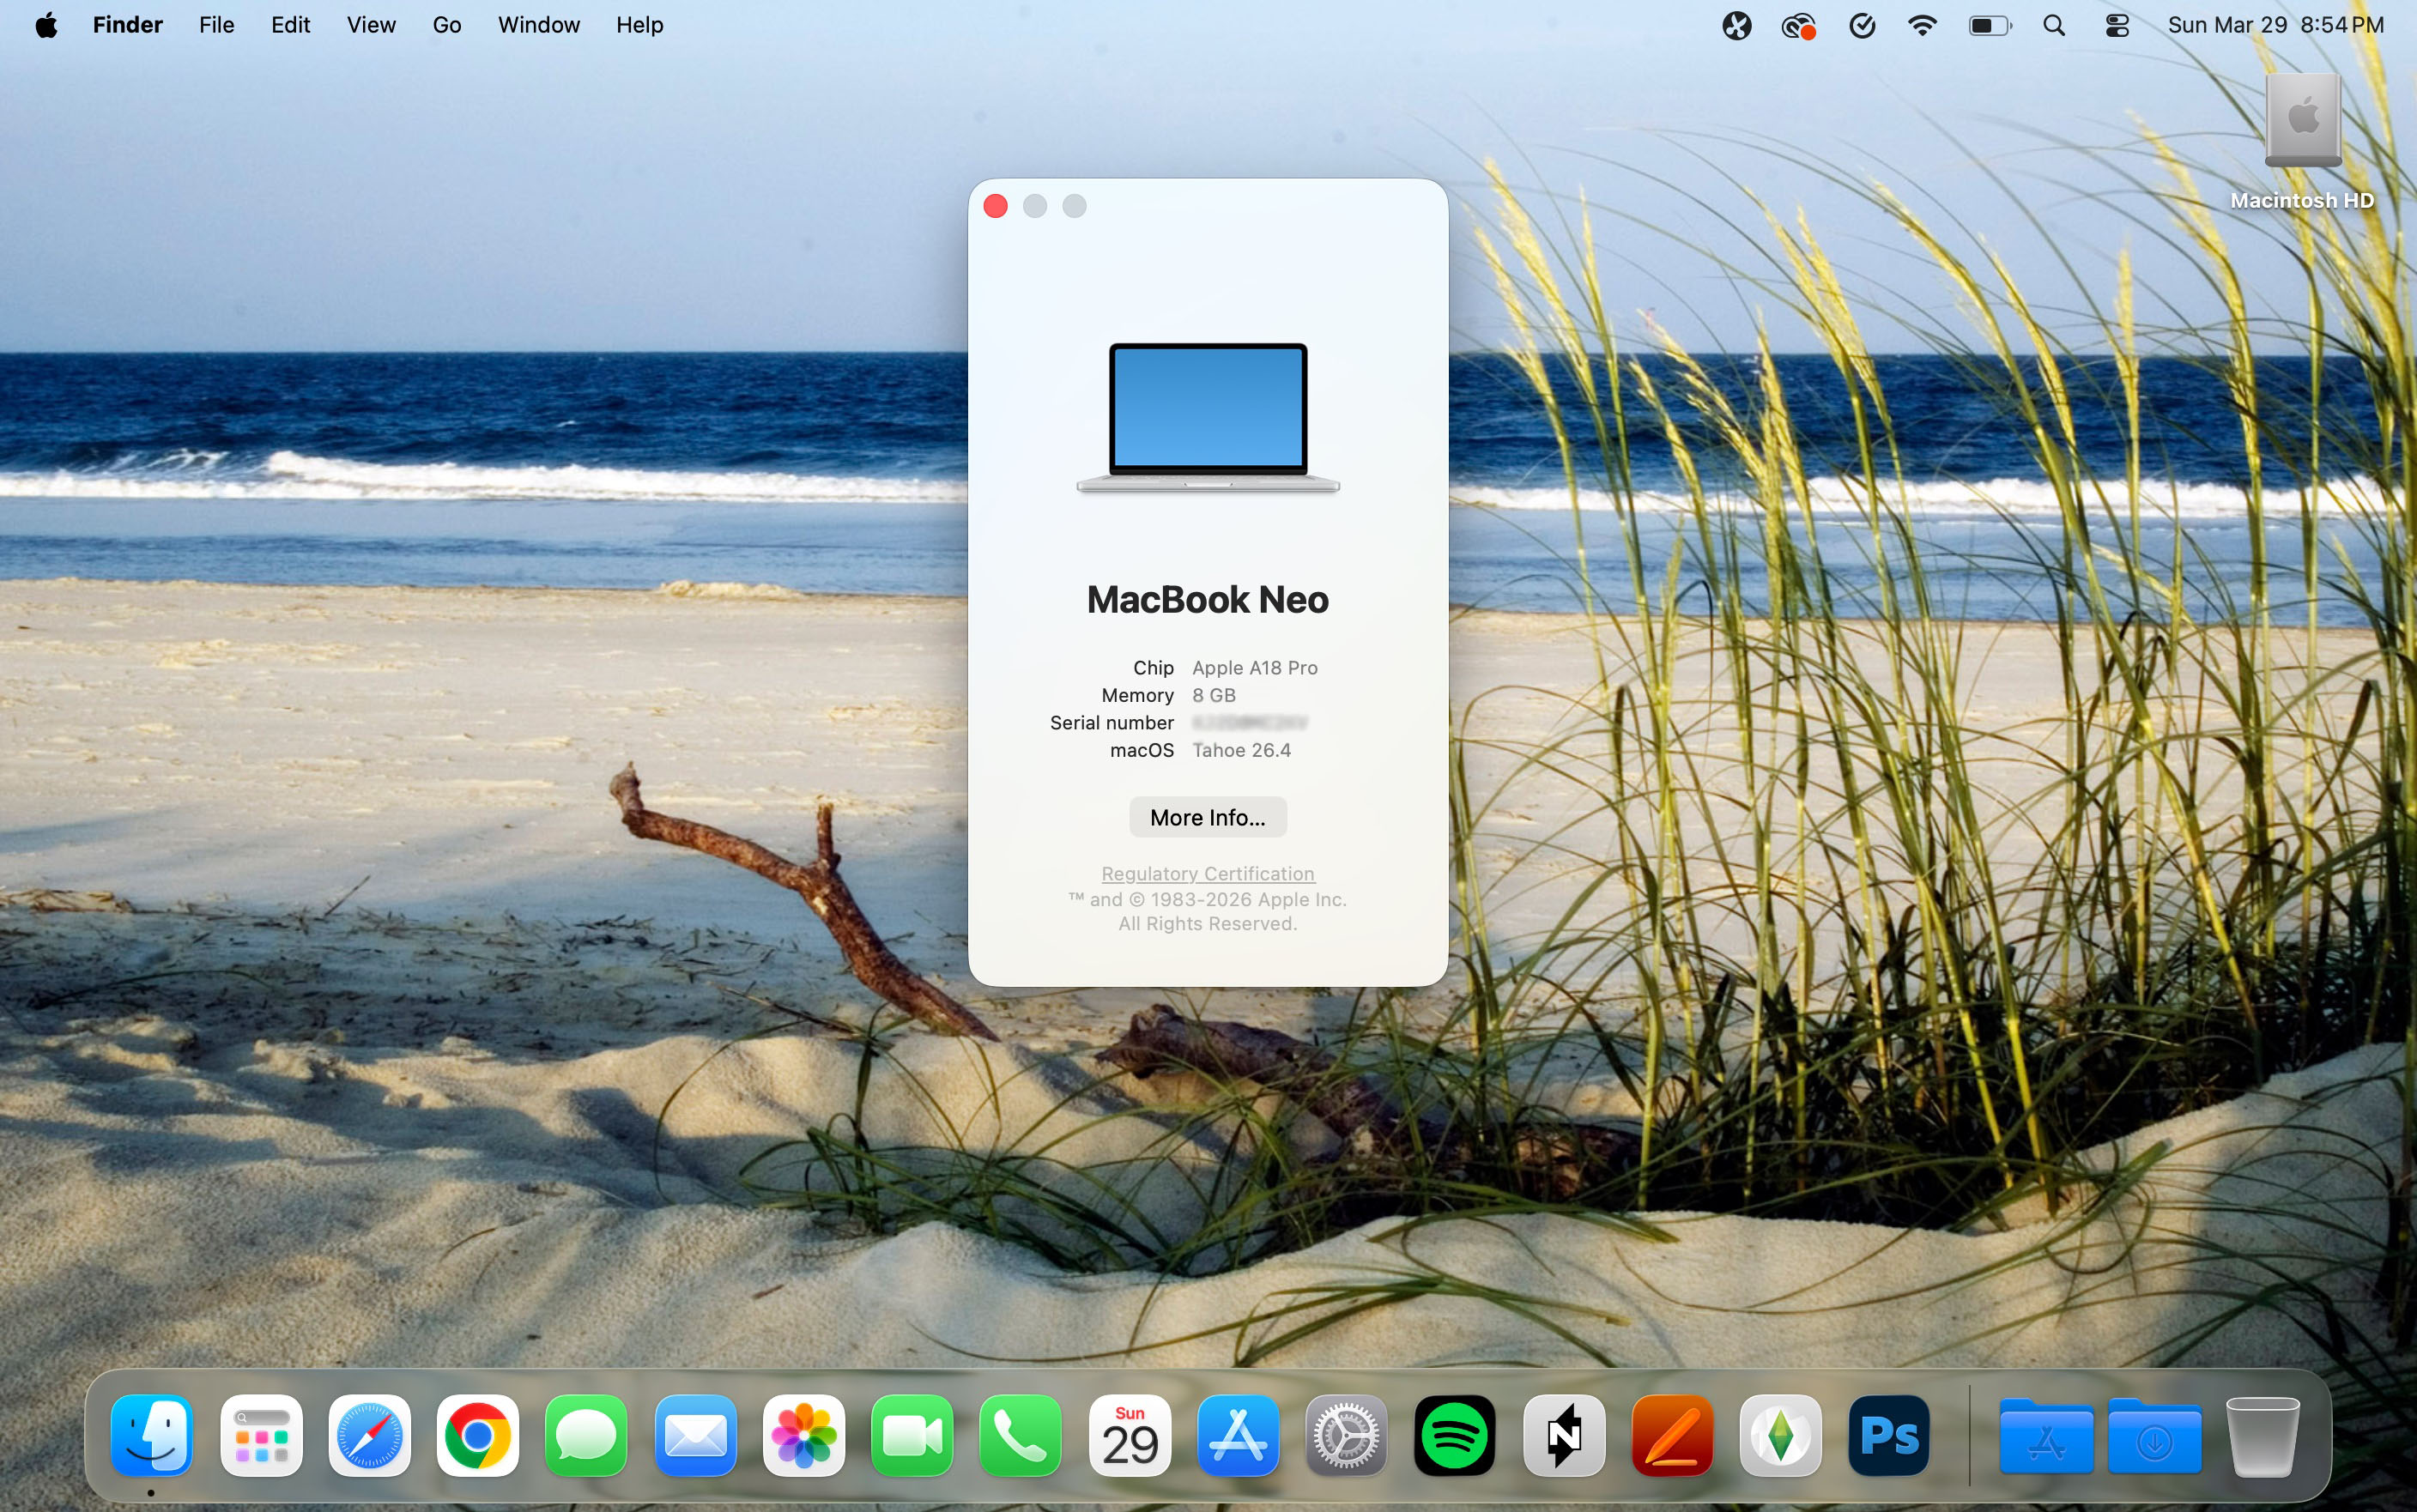Open System Settings gear icon
Image resolution: width=2417 pixels, height=1512 pixels.
pyautogui.click(x=1346, y=1436)
